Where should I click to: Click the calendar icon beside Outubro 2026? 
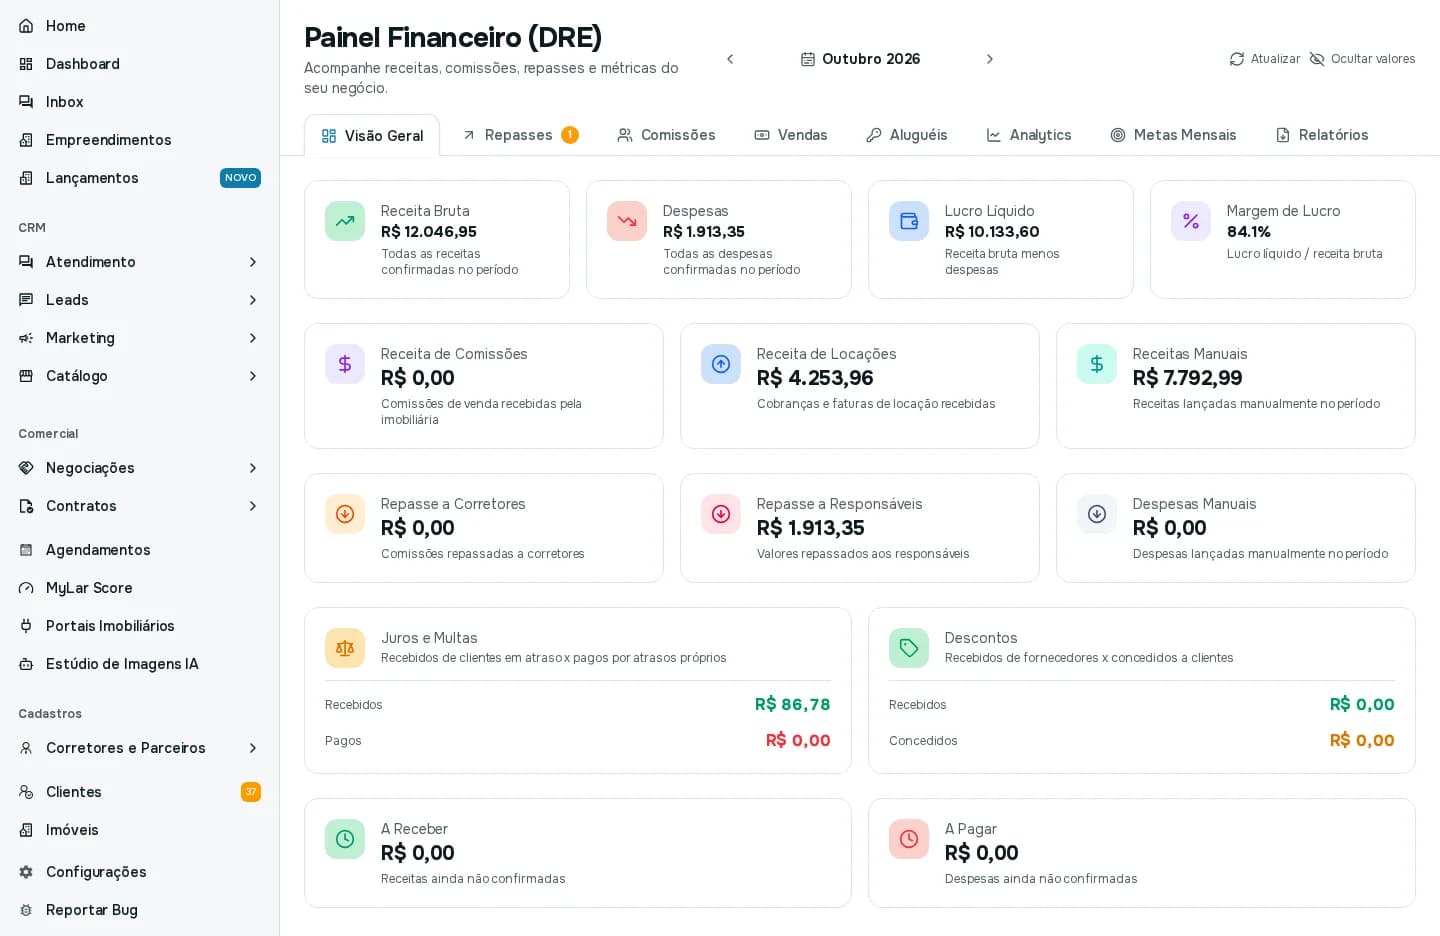(x=808, y=59)
